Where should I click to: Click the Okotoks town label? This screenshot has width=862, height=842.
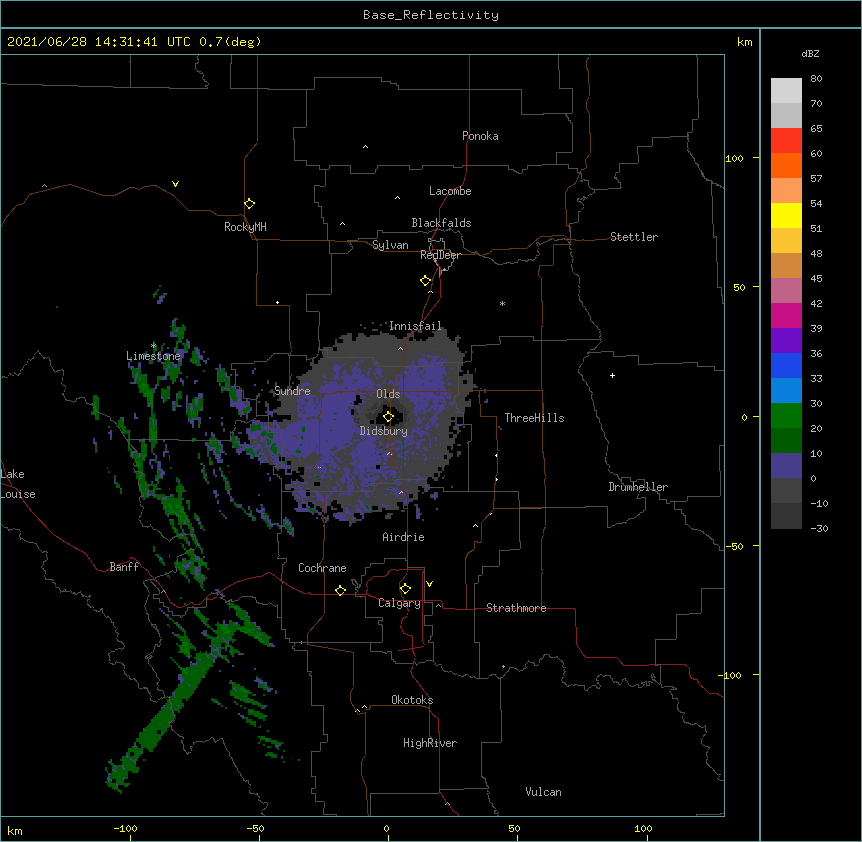412,700
